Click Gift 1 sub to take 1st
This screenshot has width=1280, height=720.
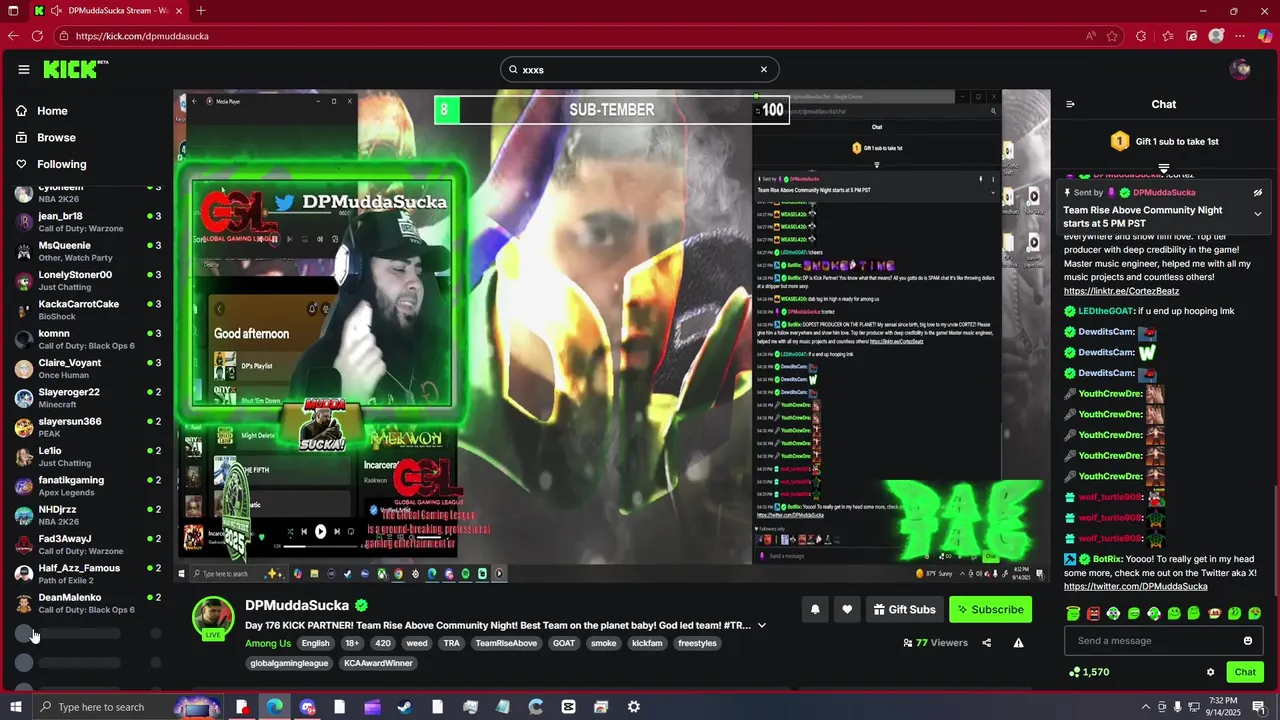[1164, 142]
